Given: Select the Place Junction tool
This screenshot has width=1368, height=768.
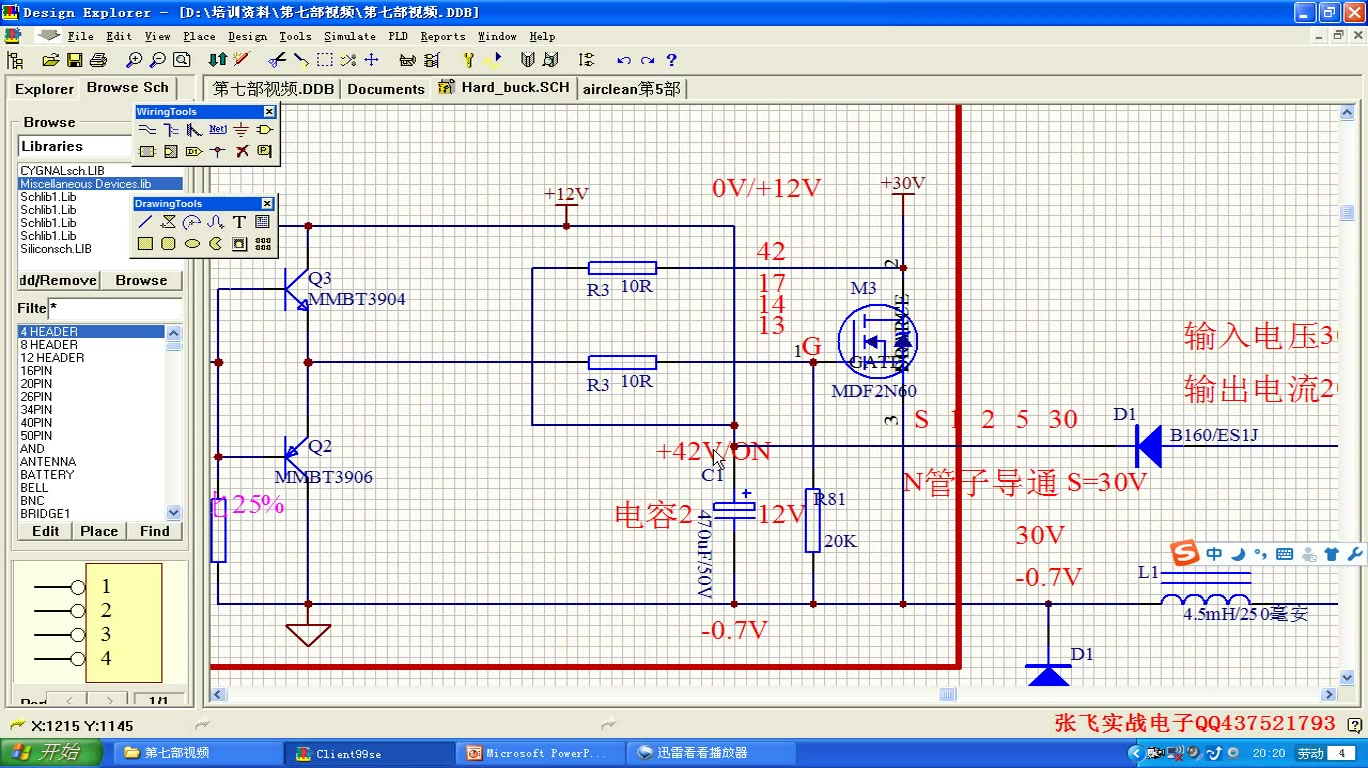Looking at the screenshot, I should 218,152.
